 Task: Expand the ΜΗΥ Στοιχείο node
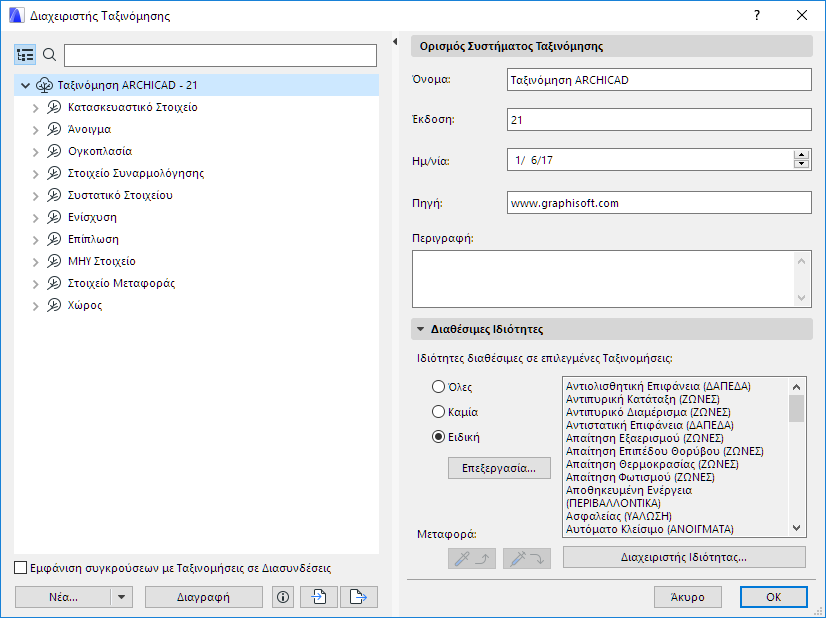click(35, 262)
